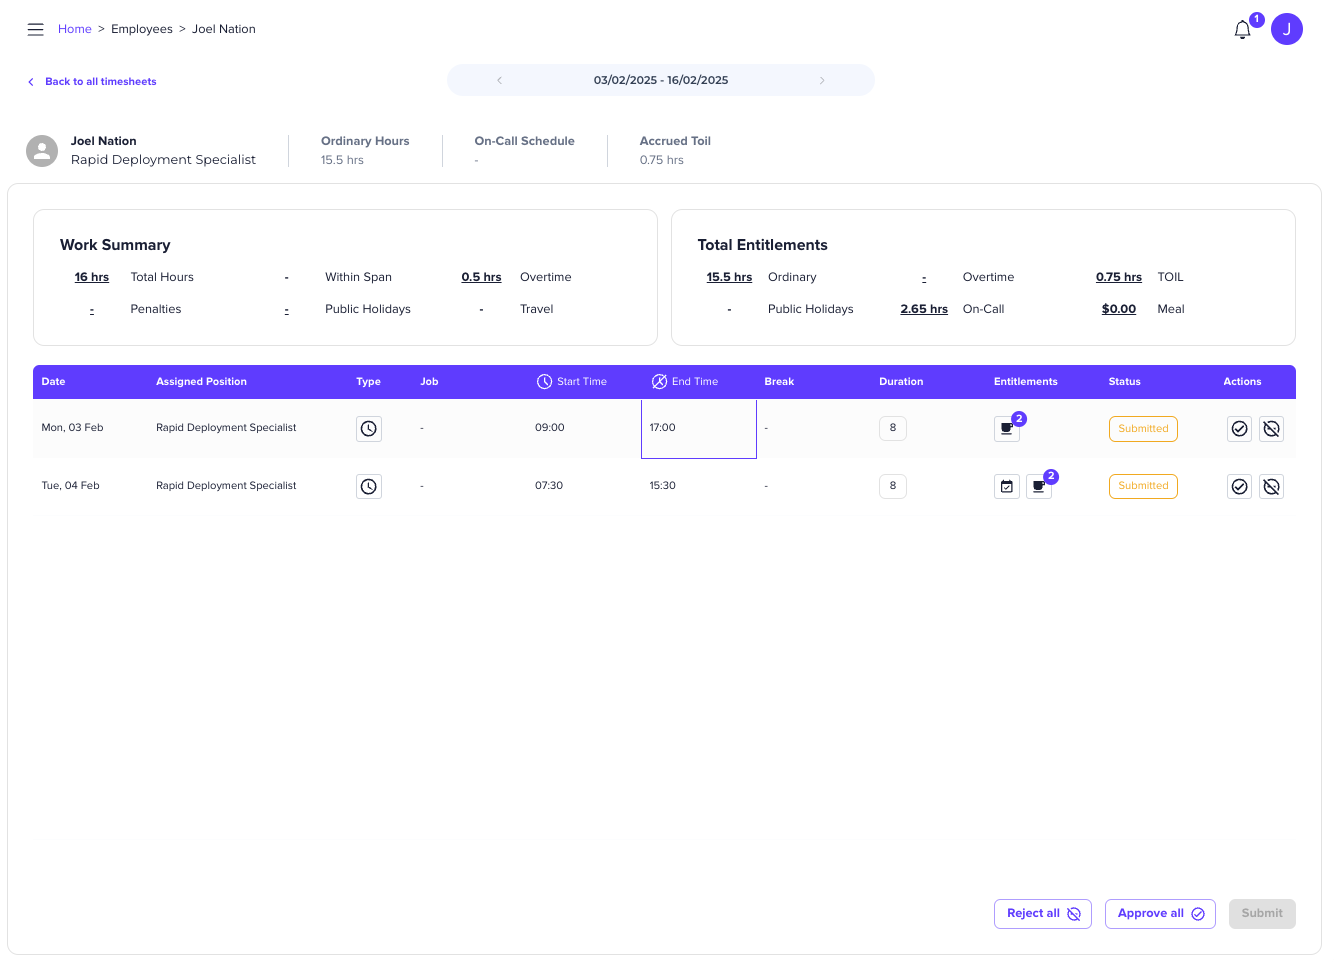Open user profile avatar menu

(1286, 29)
